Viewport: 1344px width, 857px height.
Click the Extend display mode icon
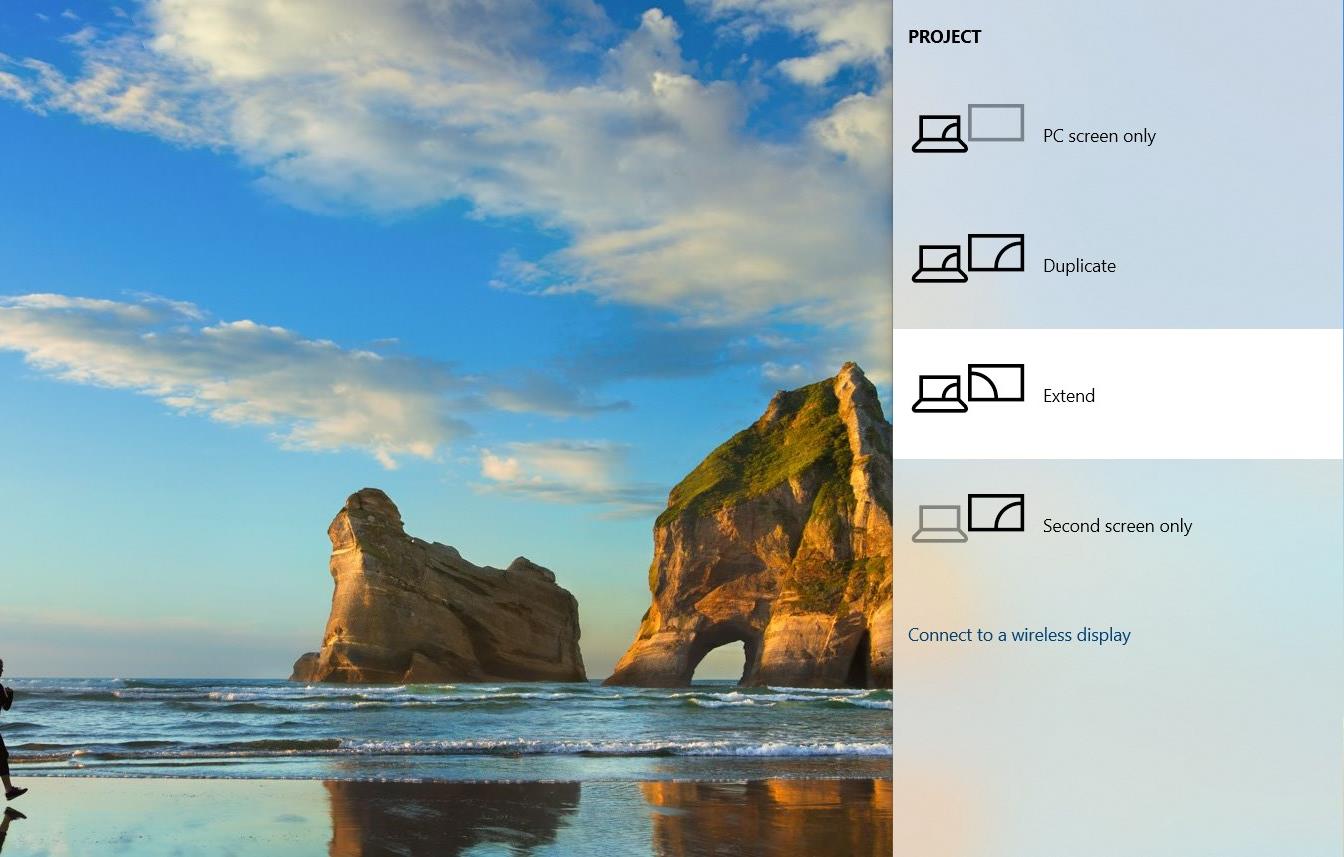click(968, 388)
